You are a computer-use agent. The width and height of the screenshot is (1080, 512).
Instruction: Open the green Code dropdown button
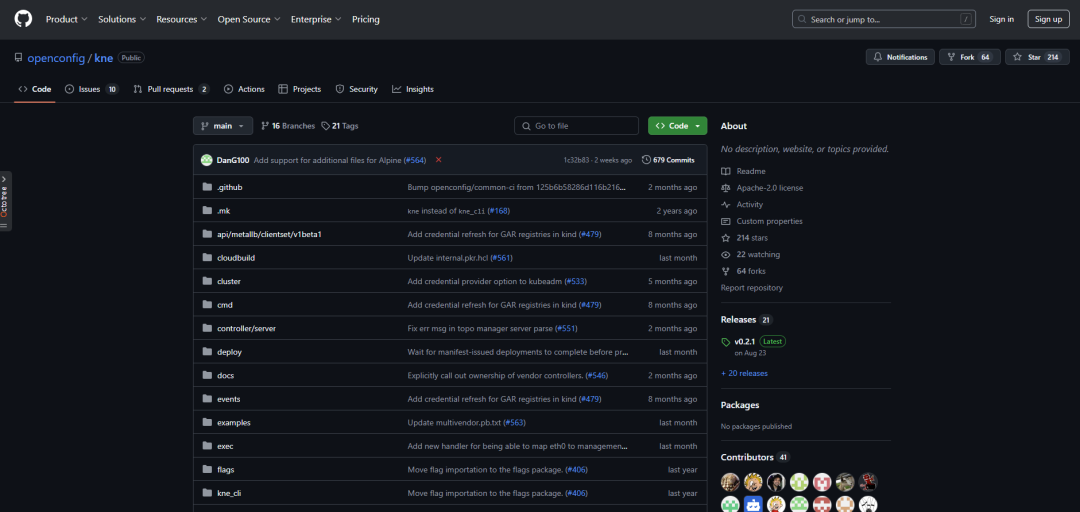point(677,126)
